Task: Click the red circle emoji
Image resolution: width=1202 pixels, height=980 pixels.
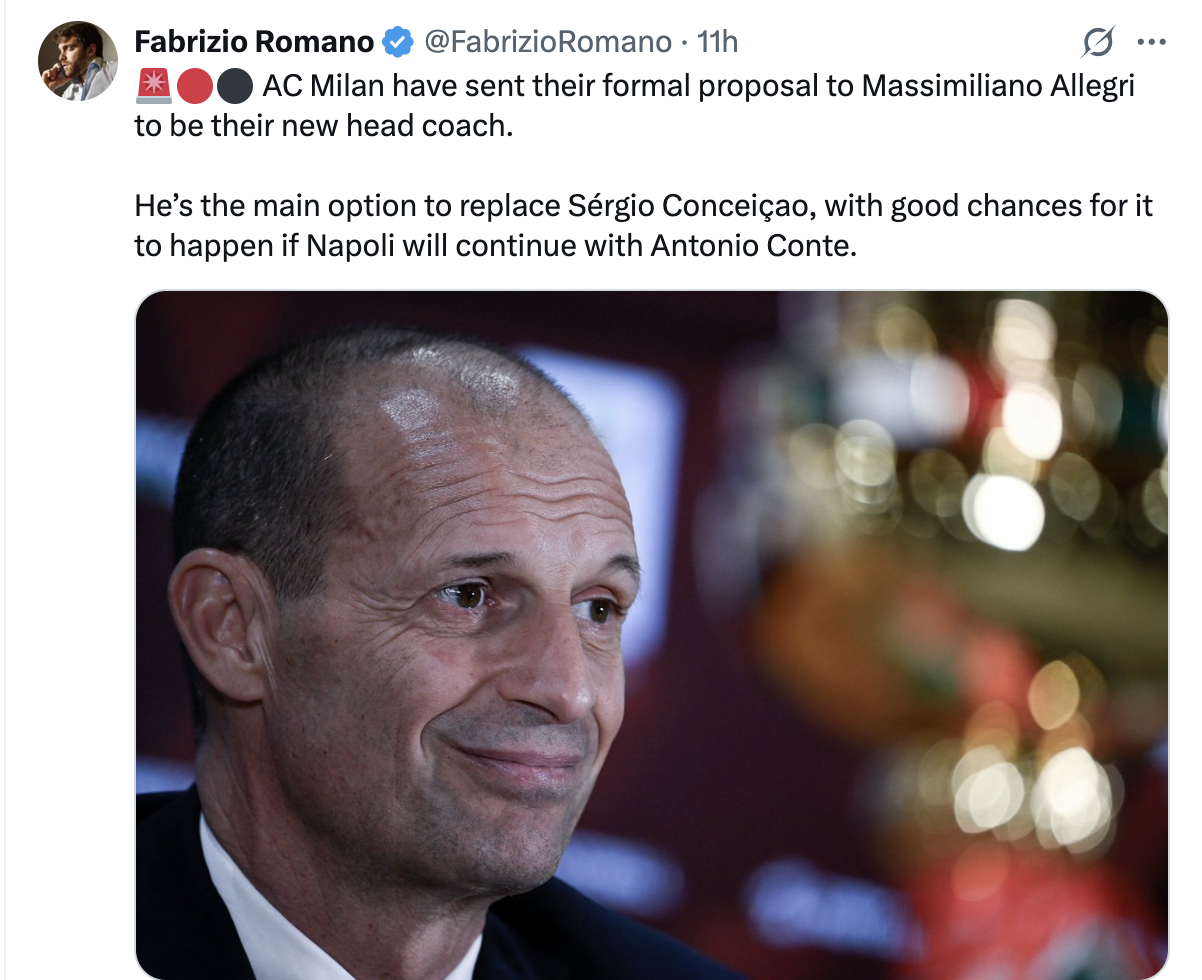Action: 194,87
